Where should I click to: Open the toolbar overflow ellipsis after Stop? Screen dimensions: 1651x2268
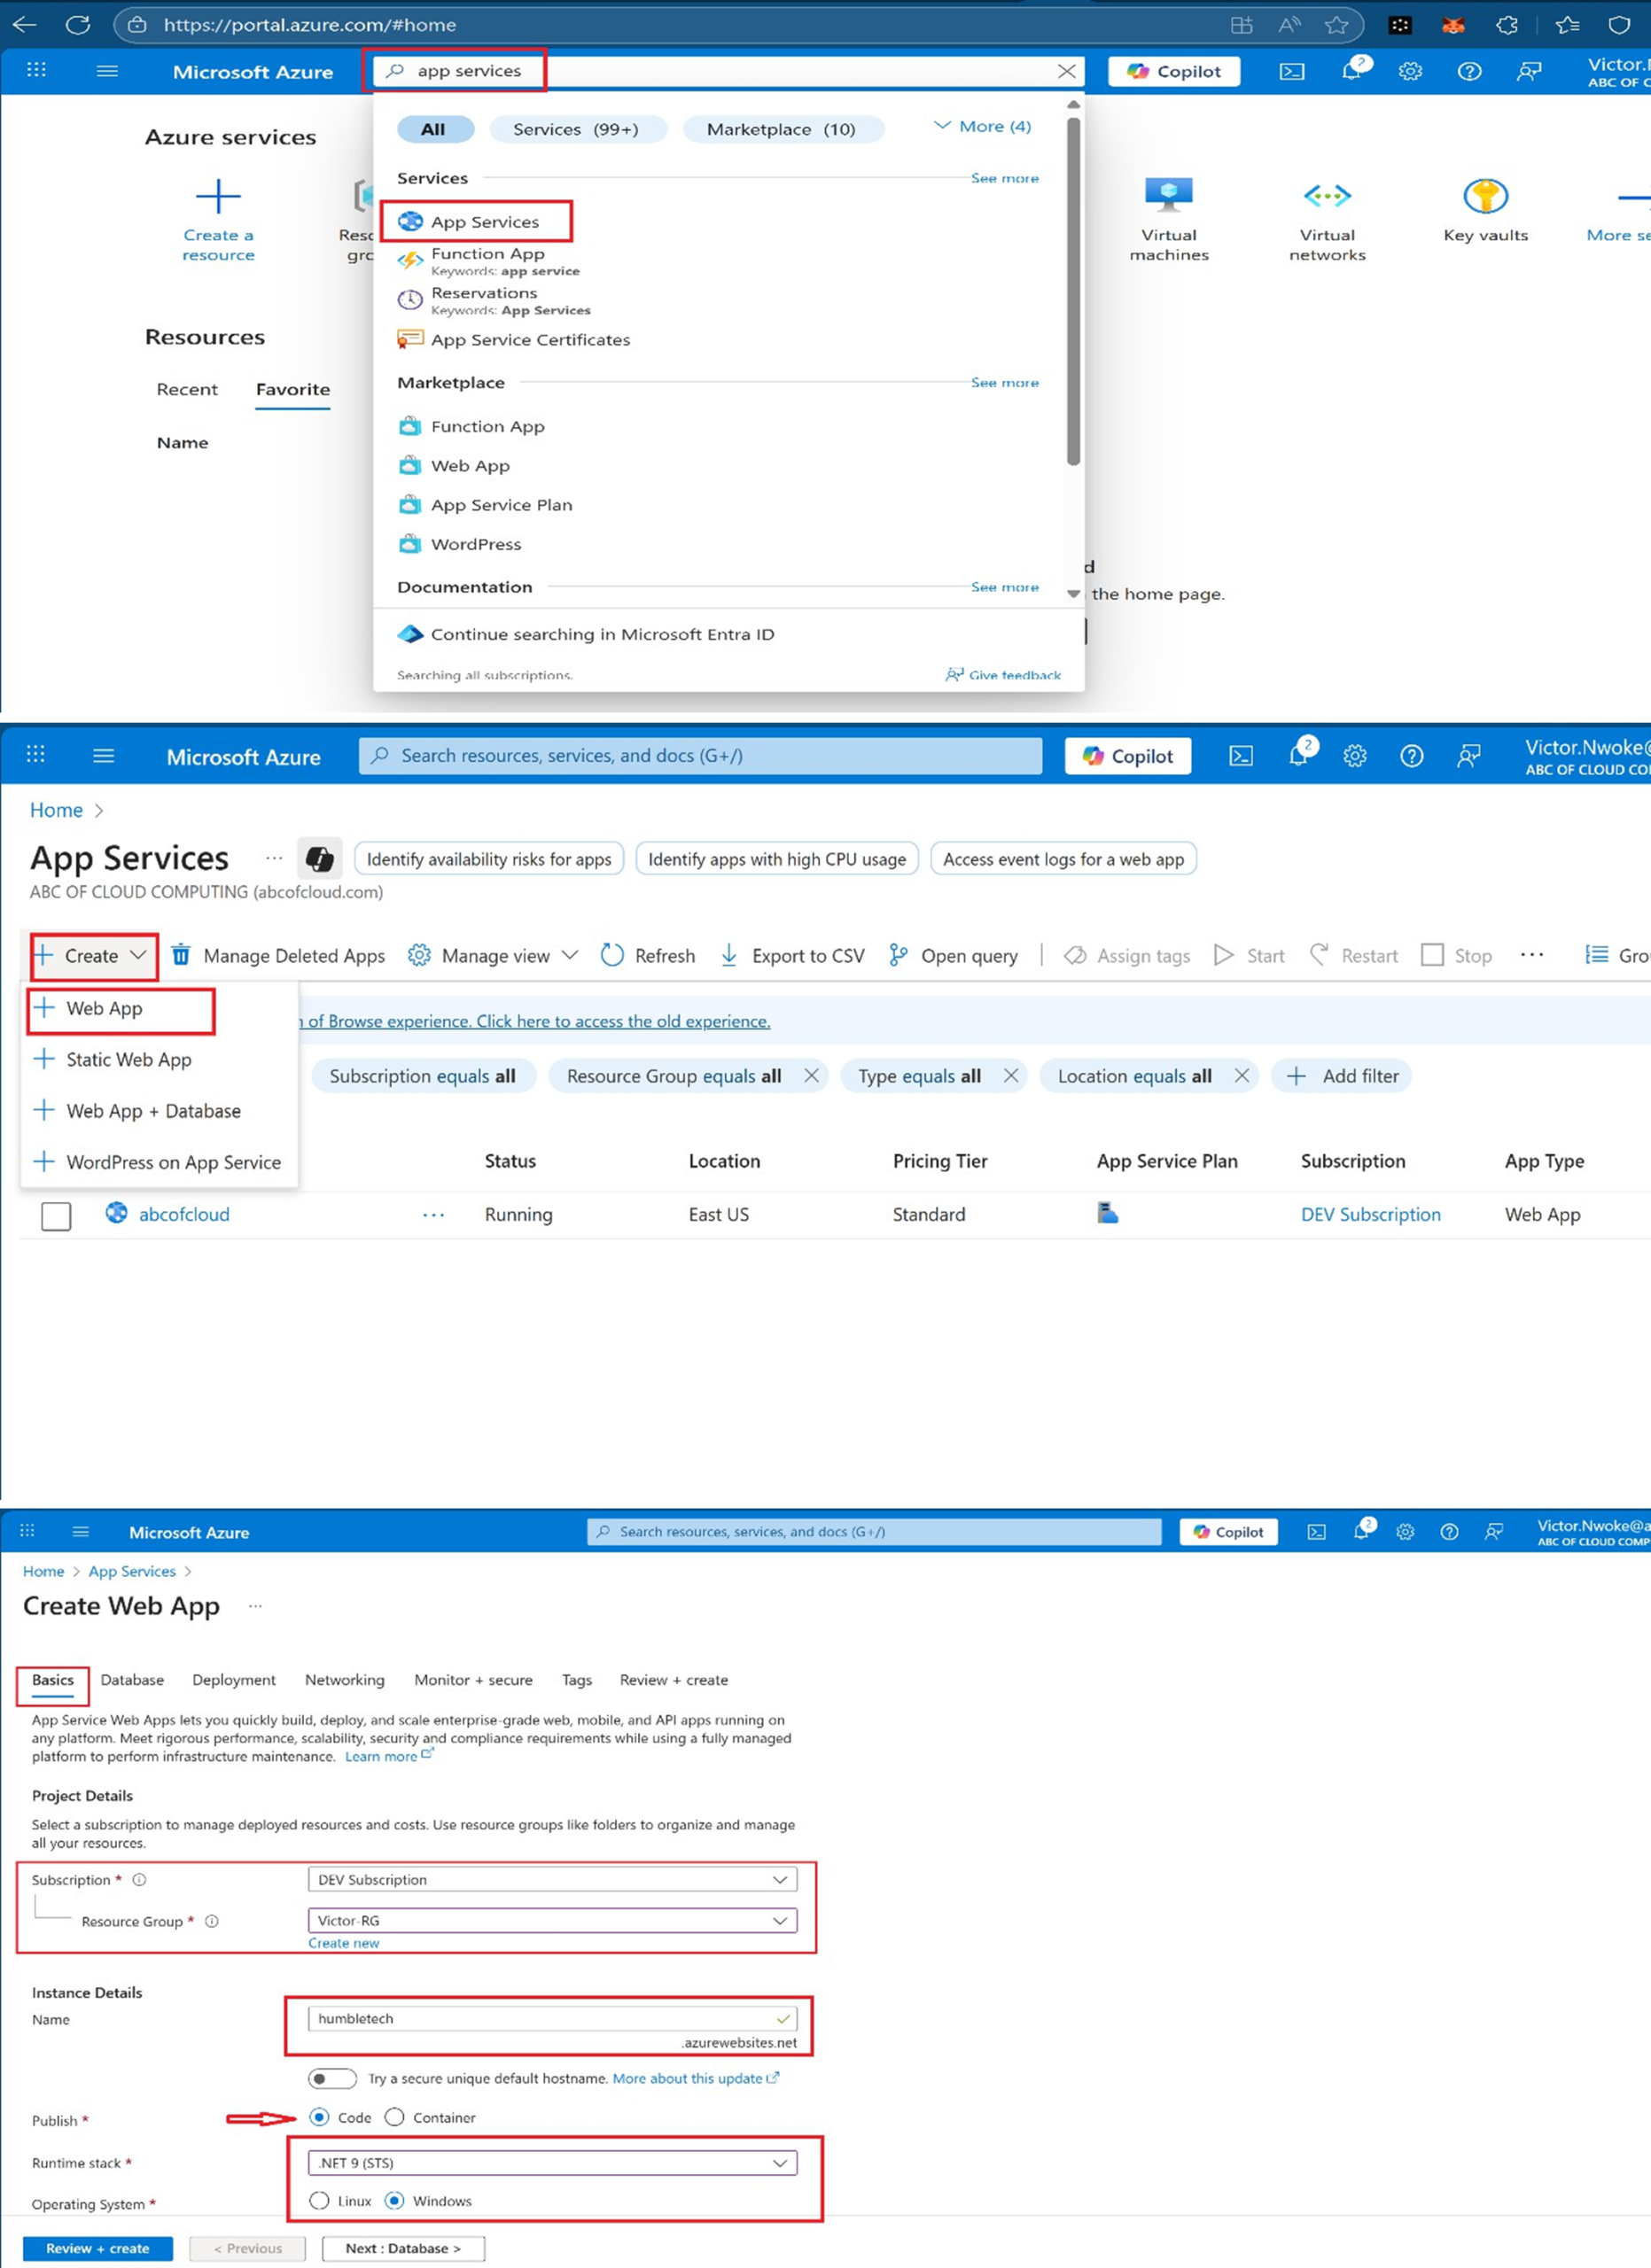pos(1532,954)
